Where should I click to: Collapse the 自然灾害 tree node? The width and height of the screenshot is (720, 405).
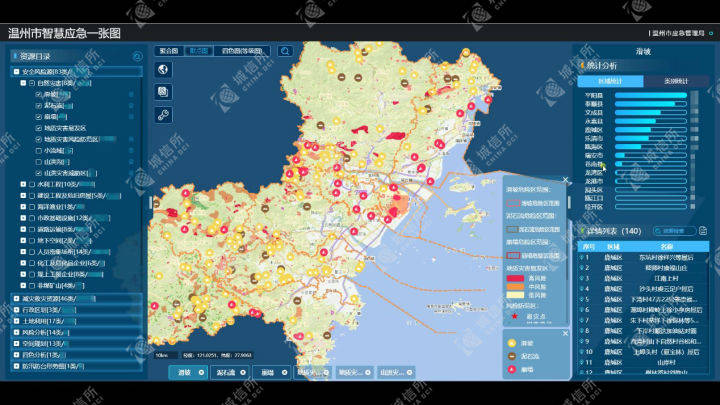pos(23,83)
